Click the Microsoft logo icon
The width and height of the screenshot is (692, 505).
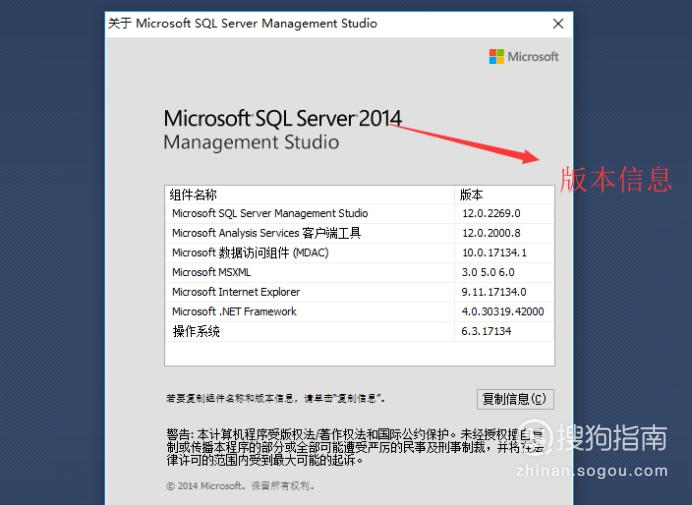(496, 57)
